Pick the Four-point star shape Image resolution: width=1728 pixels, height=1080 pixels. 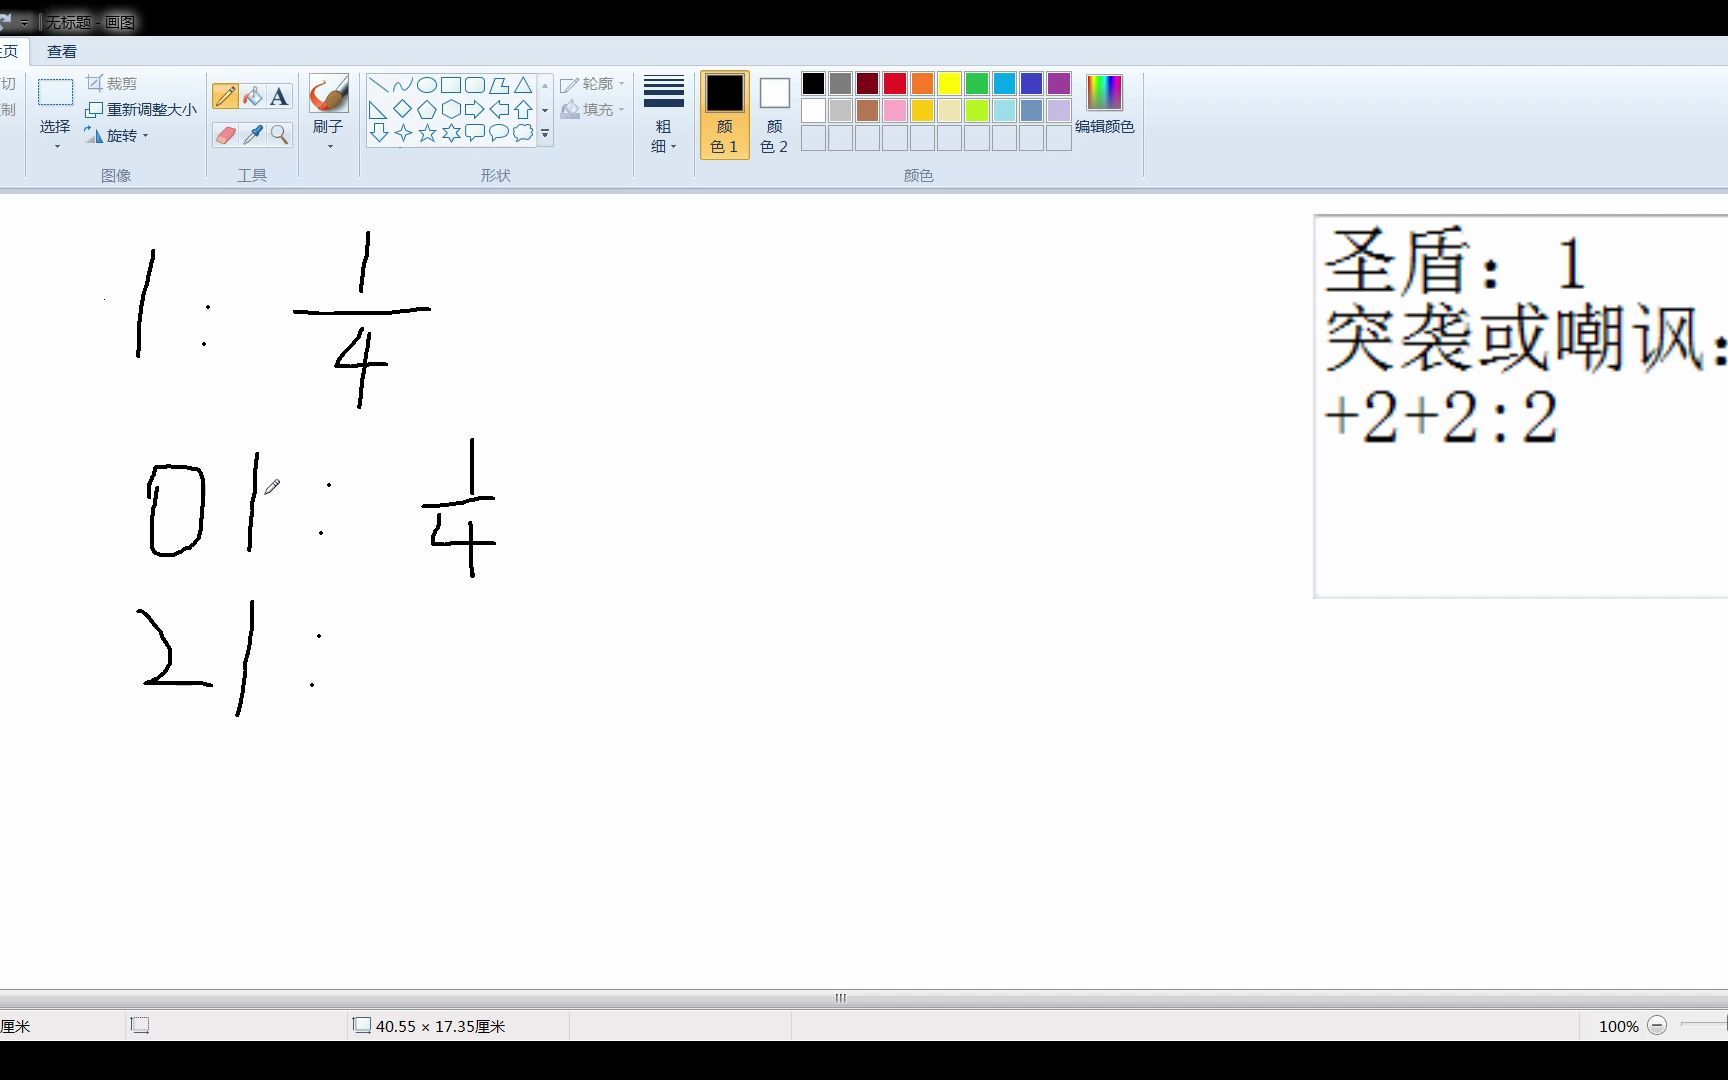pos(403,133)
